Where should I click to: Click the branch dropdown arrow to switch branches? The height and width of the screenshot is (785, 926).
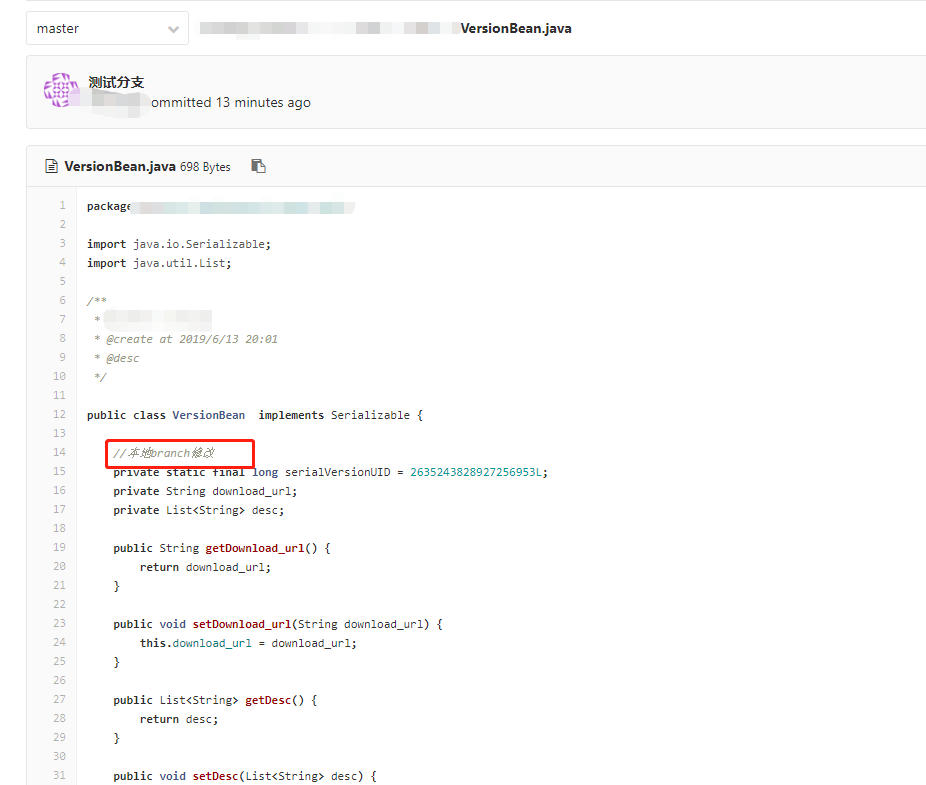pos(172,28)
